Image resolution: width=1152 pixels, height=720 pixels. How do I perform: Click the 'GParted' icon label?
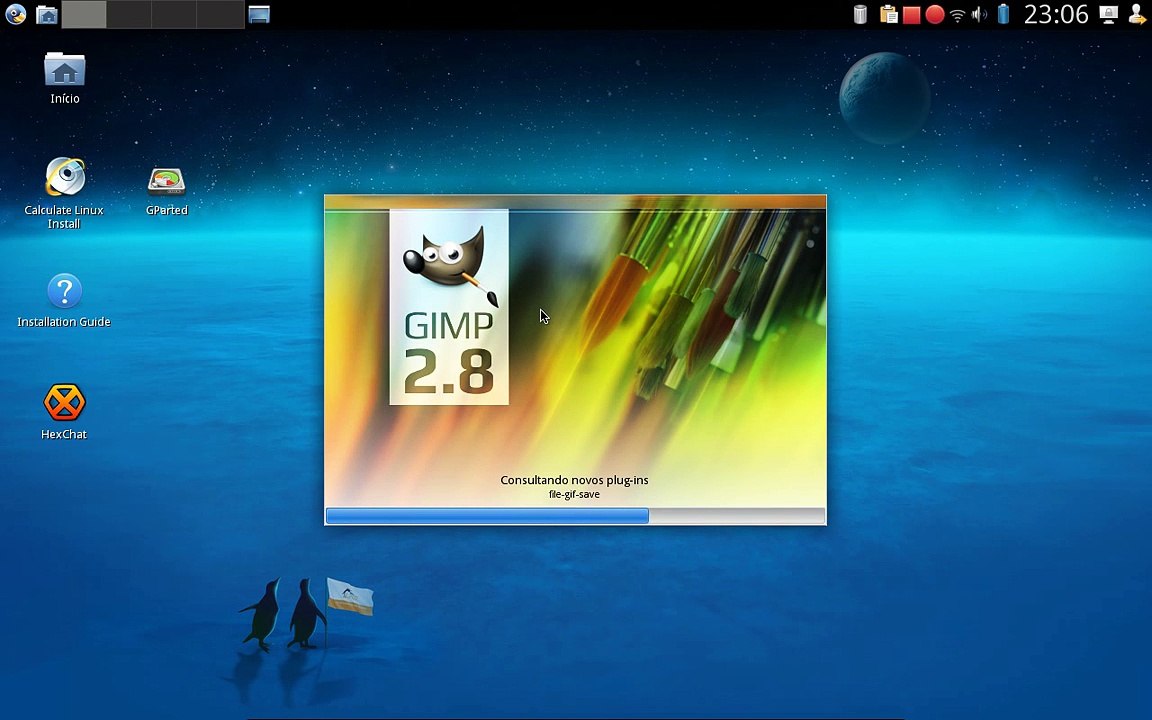tap(167, 210)
